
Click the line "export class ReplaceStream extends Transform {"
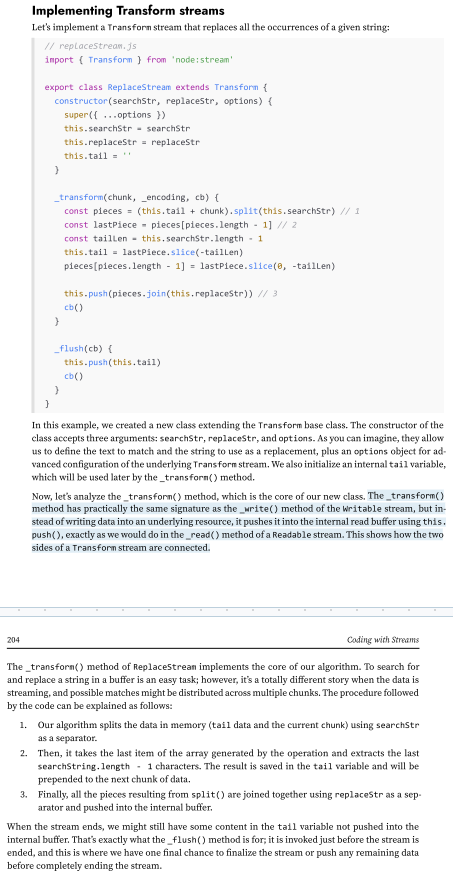[156, 87]
